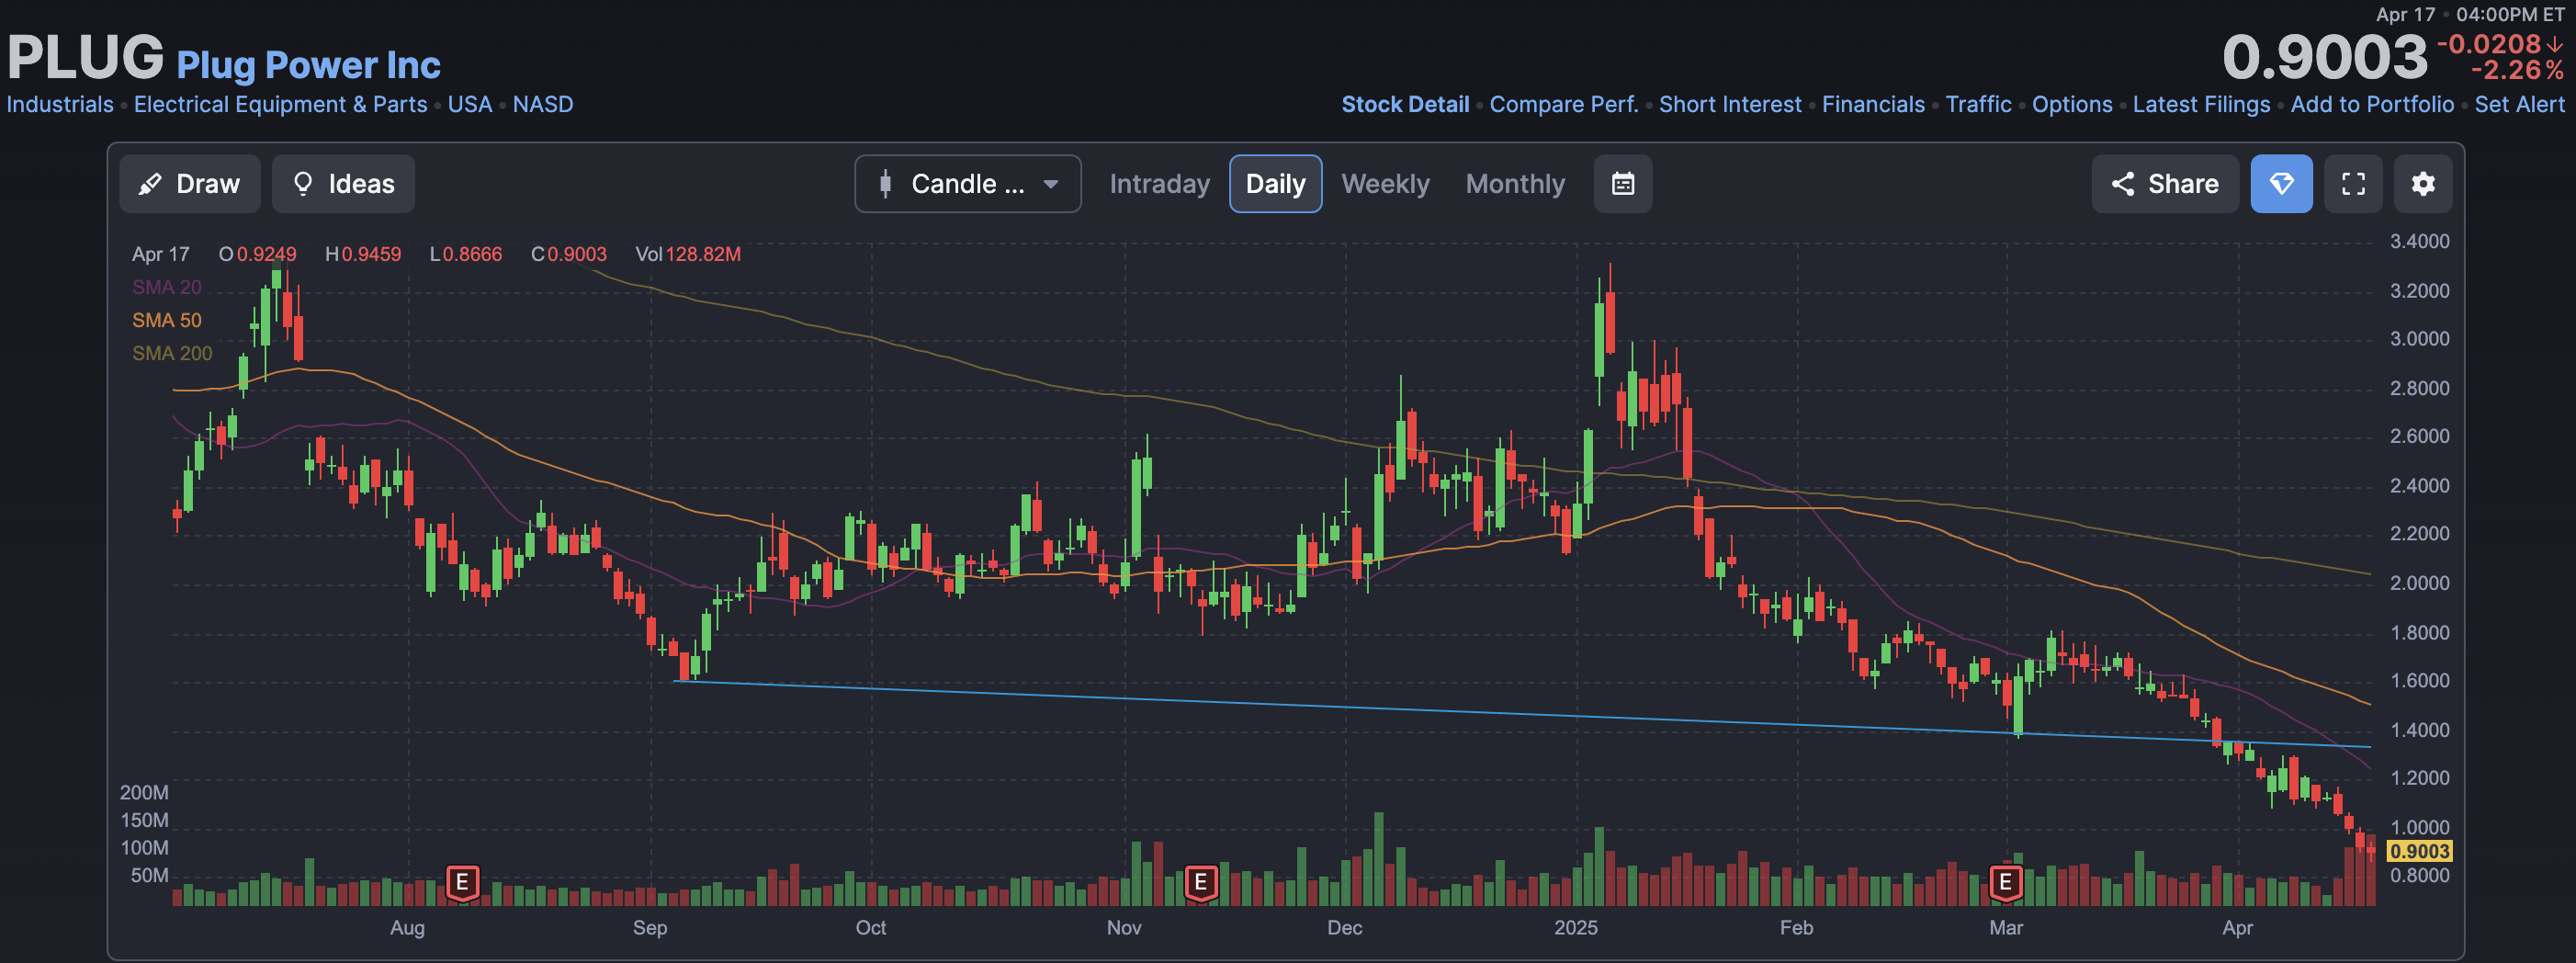Click the yellow 0.9003 price tag on axis

point(2418,851)
